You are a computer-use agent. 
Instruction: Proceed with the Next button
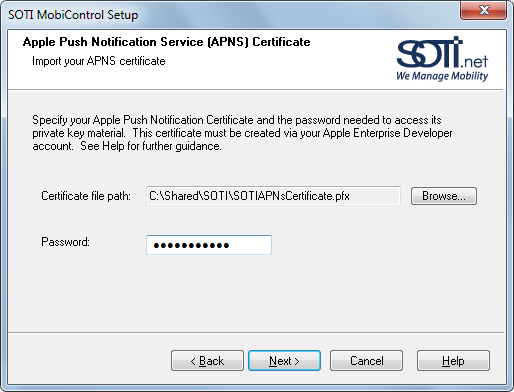(x=284, y=361)
